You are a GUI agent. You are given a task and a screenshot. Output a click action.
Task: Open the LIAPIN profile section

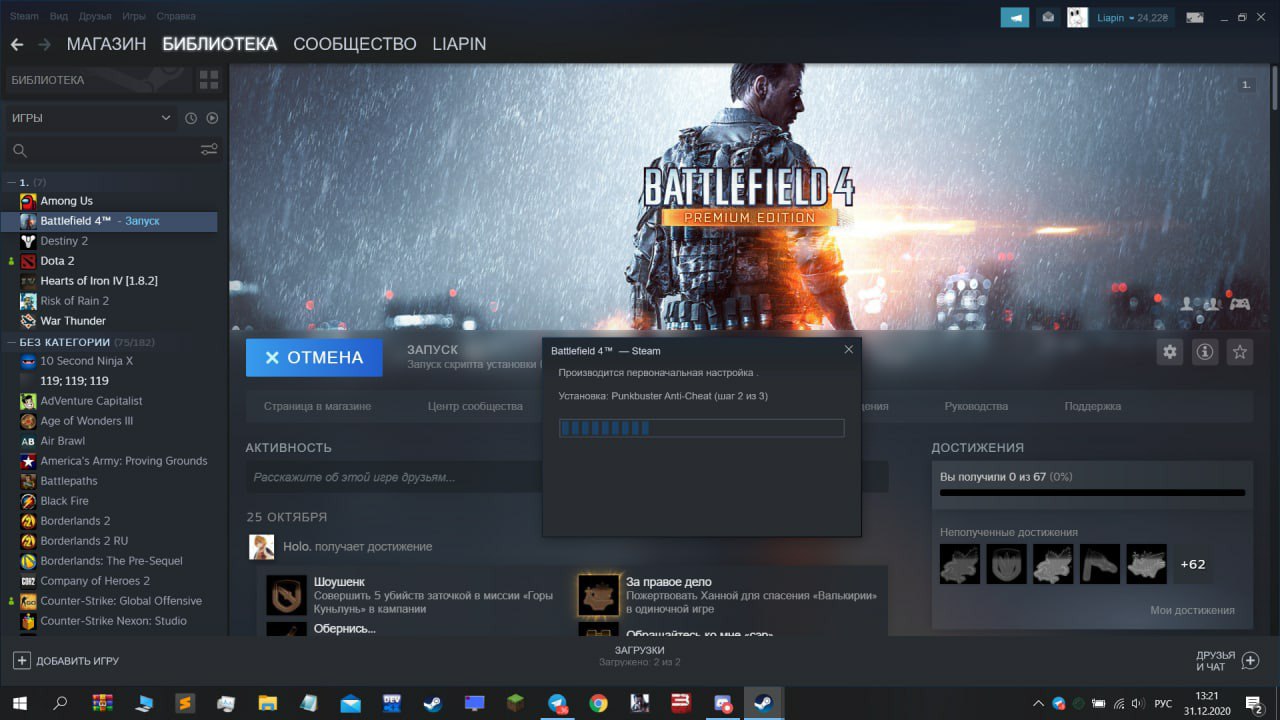click(x=459, y=44)
